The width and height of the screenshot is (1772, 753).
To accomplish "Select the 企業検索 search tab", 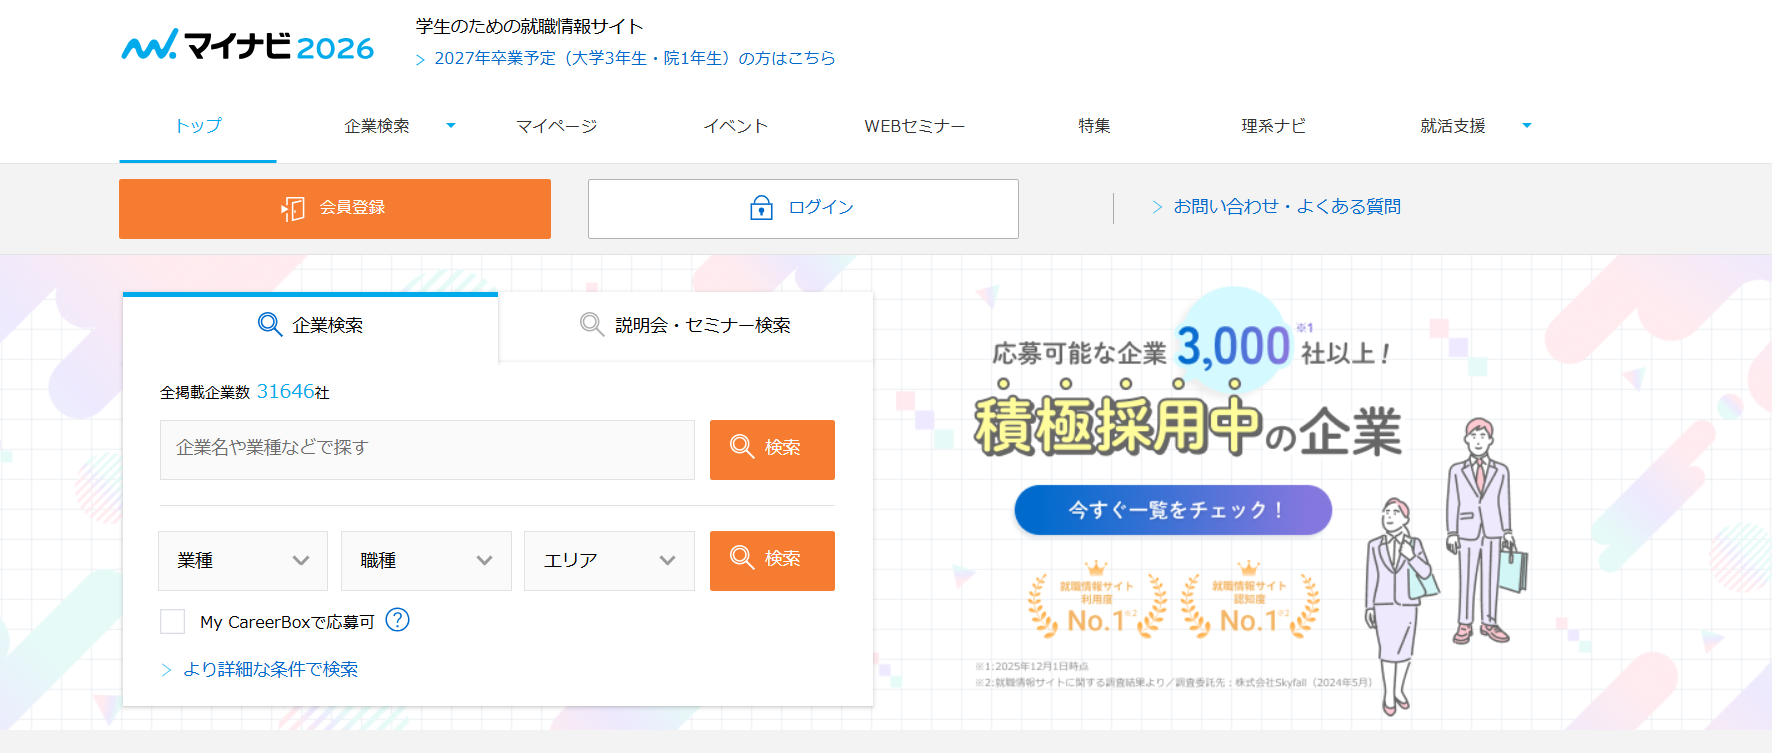I will pyautogui.click(x=310, y=326).
